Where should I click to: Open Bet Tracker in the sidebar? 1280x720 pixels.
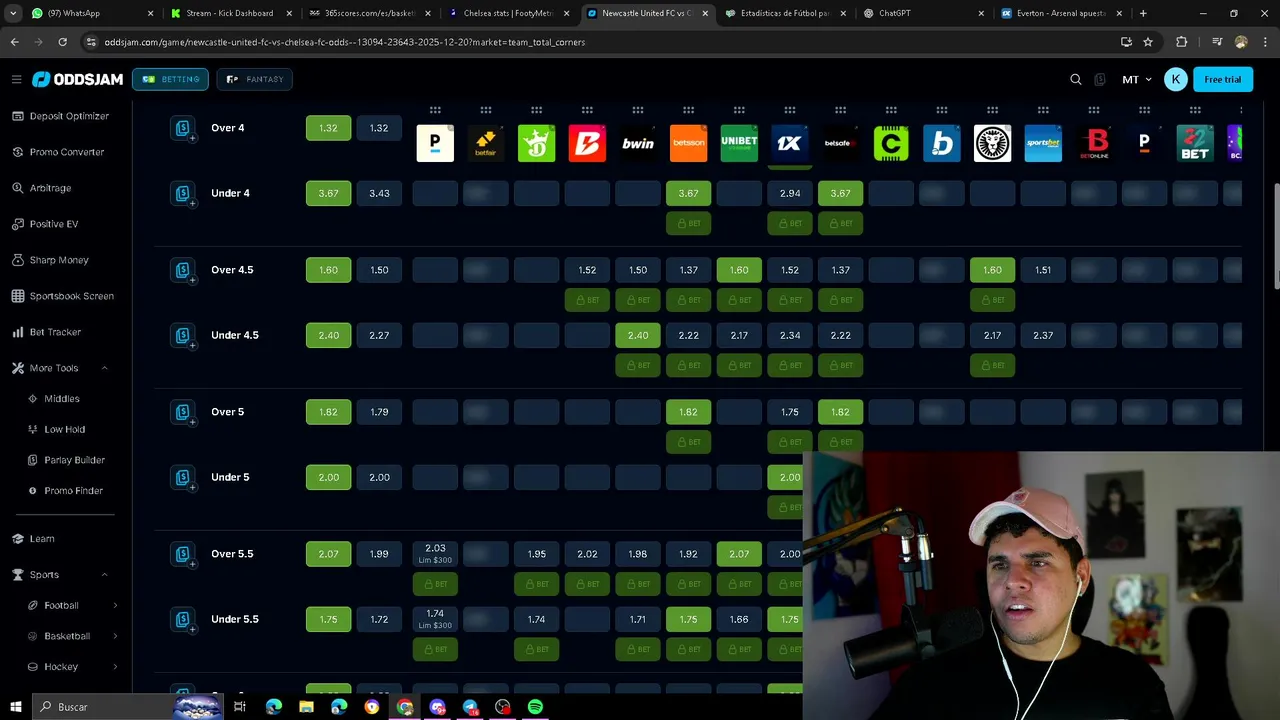(55, 332)
